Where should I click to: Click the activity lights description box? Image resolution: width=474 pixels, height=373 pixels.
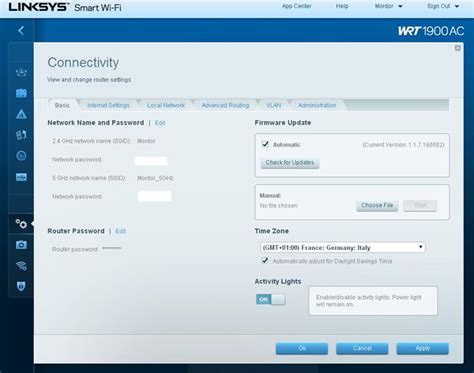pos(373,301)
